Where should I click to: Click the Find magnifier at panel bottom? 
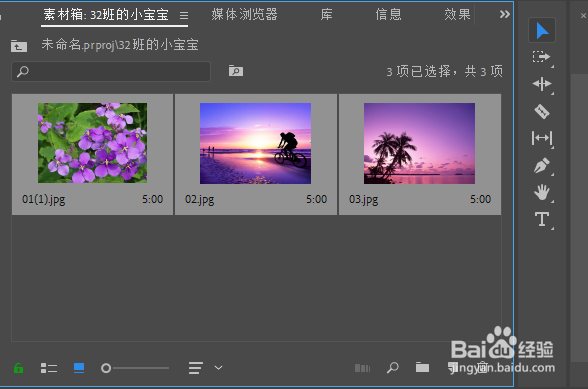coord(393,368)
